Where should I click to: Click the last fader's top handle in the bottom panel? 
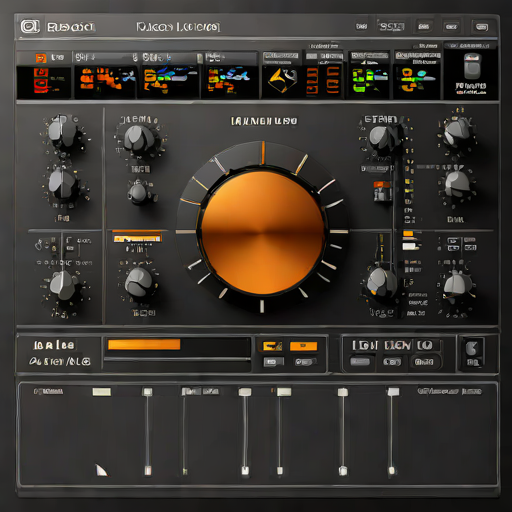393,391
